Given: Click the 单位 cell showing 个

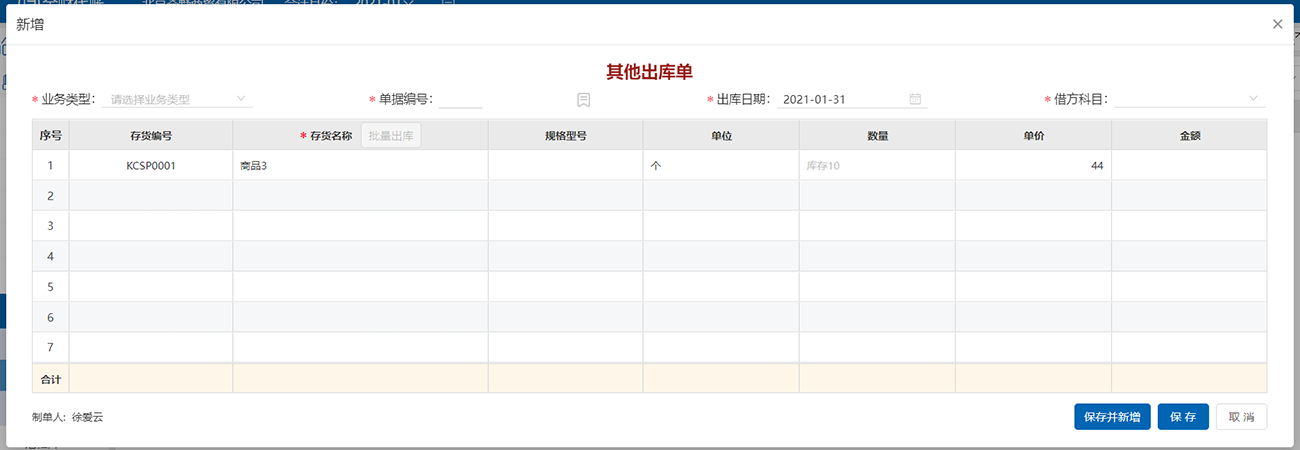Looking at the screenshot, I should [720, 166].
